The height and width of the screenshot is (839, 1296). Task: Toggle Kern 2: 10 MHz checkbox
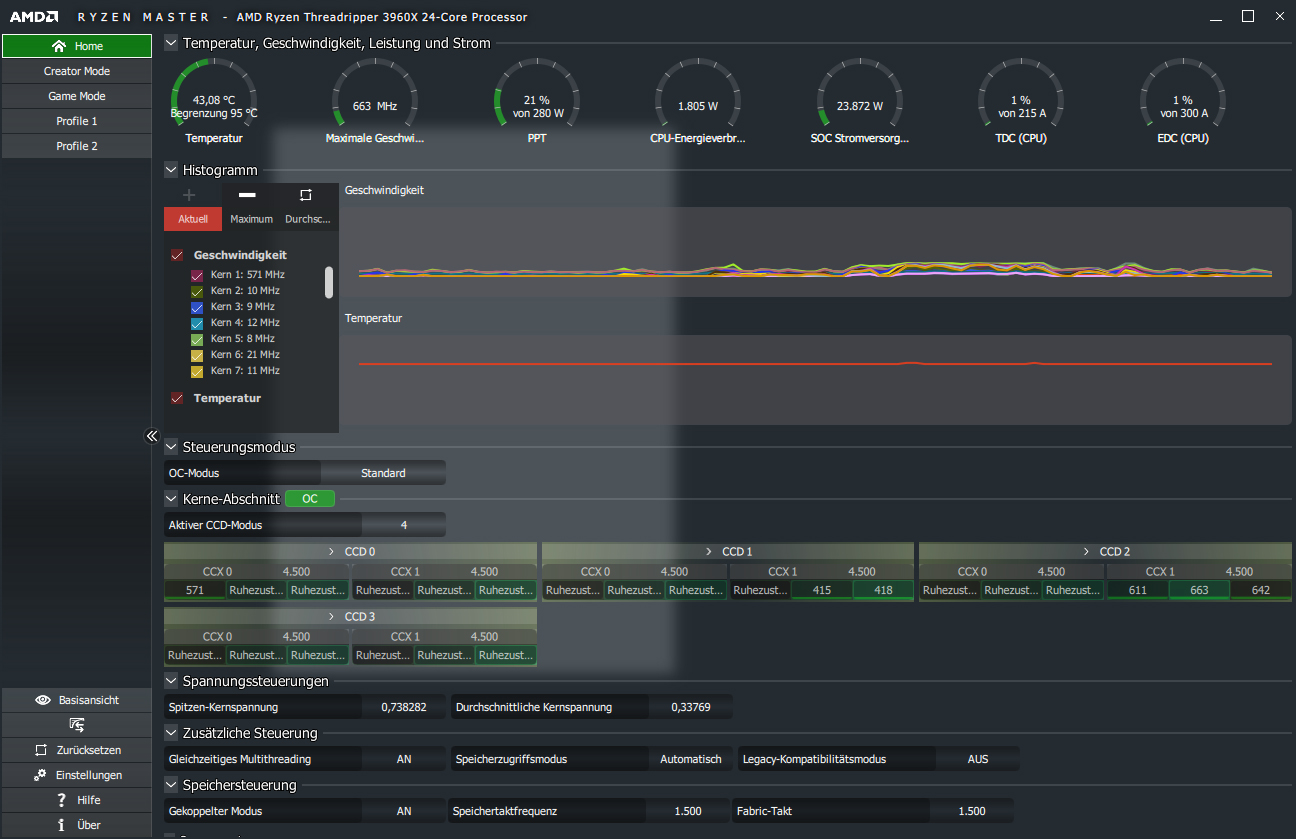pyautogui.click(x=197, y=291)
